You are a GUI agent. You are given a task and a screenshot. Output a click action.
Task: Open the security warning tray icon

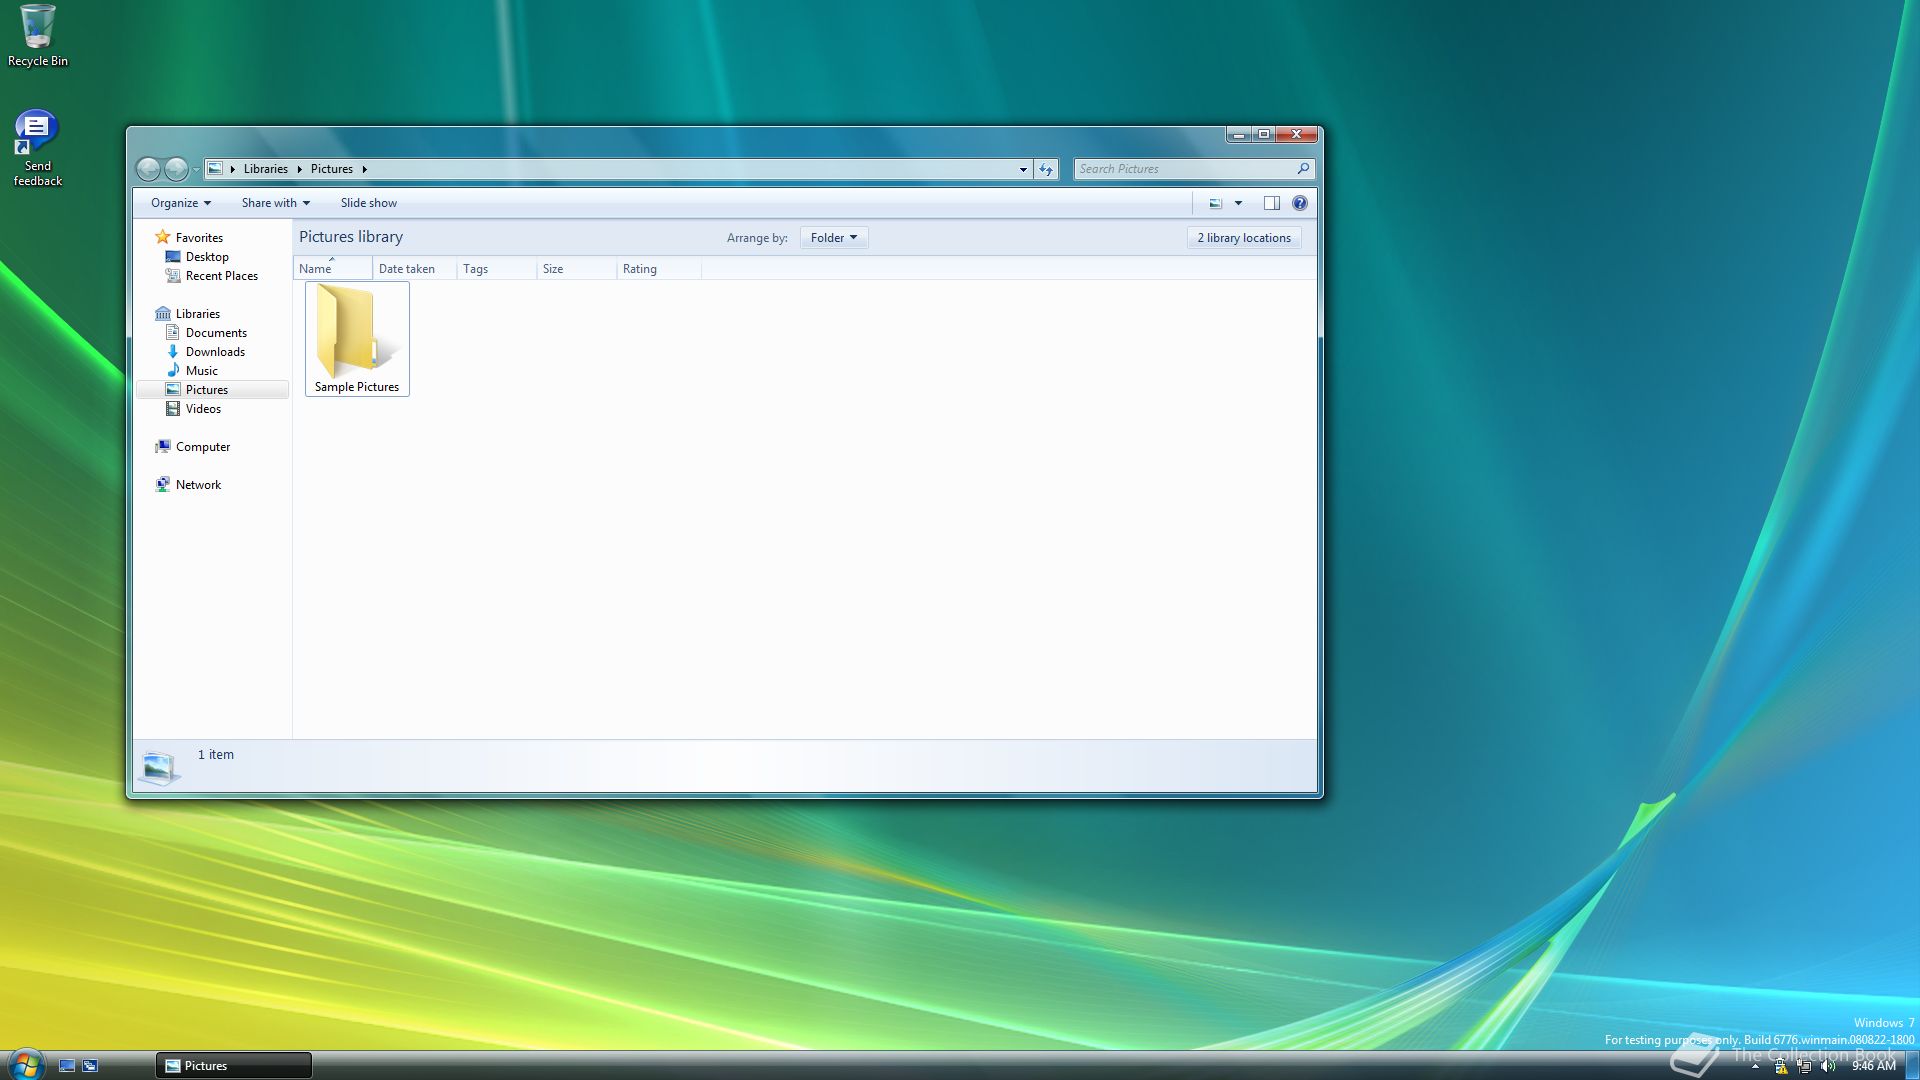1781,1067
